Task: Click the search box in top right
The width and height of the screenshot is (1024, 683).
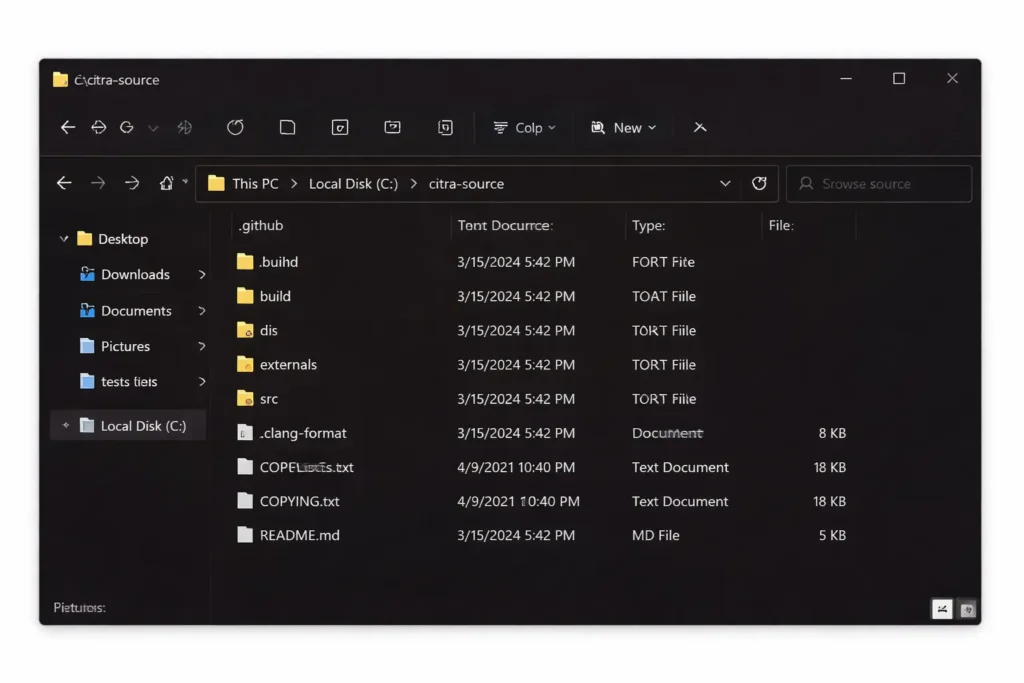Action: tap(878, 184)
